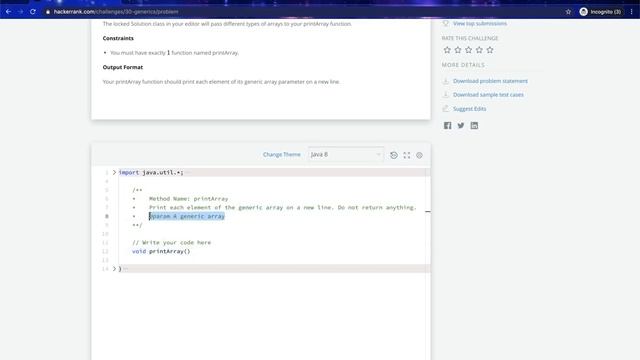Bookmark this page with the star icon
Screen dimensions: 640x360
point(568,12)
